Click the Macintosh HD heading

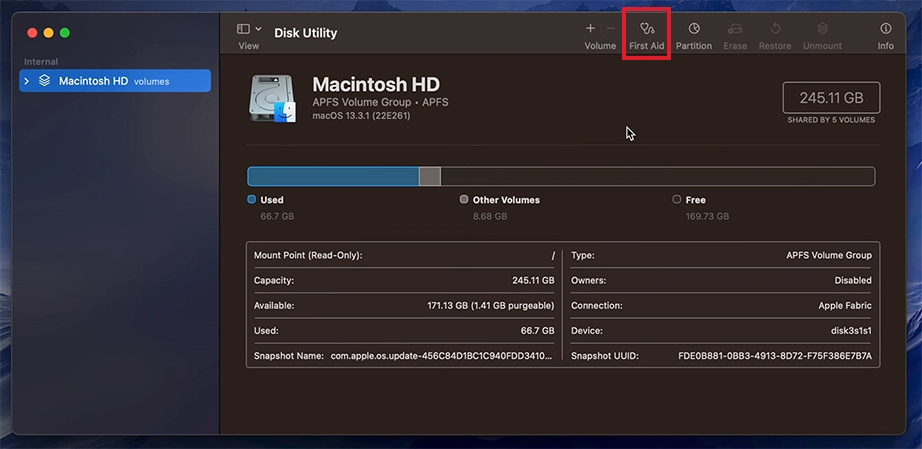(376, 85)
